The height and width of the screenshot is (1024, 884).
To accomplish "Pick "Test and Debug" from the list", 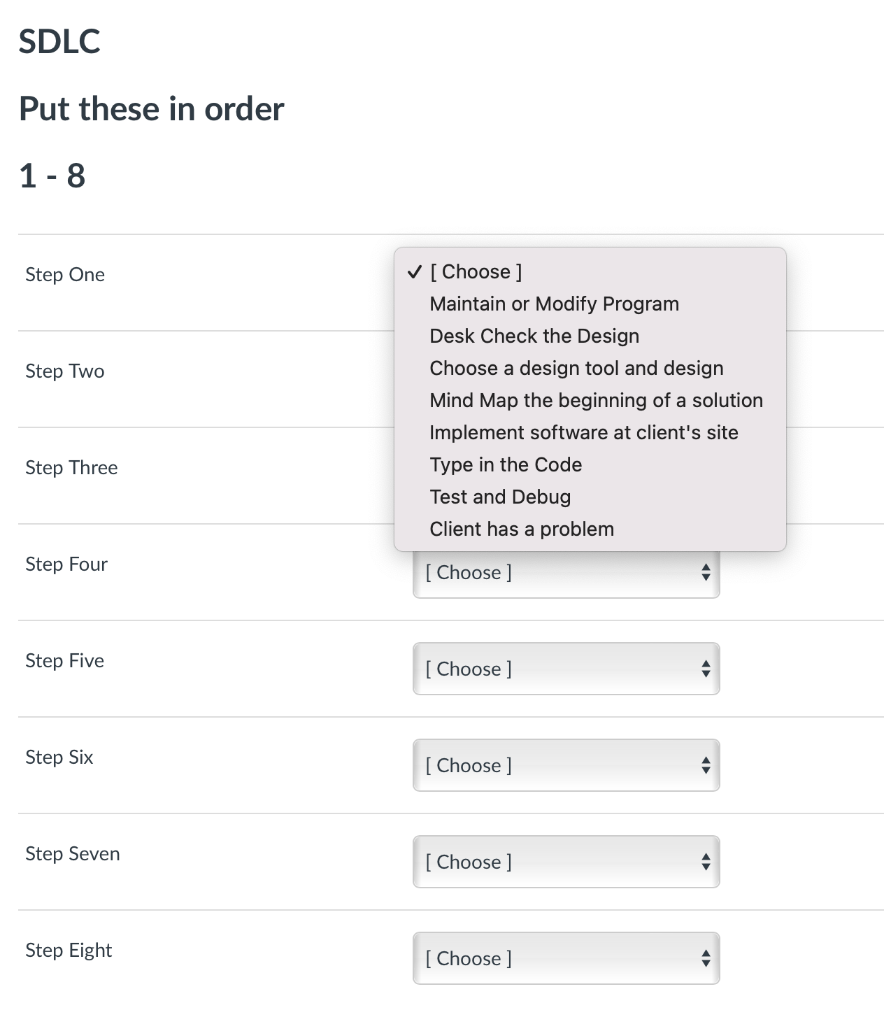I will tap(500, 497).
